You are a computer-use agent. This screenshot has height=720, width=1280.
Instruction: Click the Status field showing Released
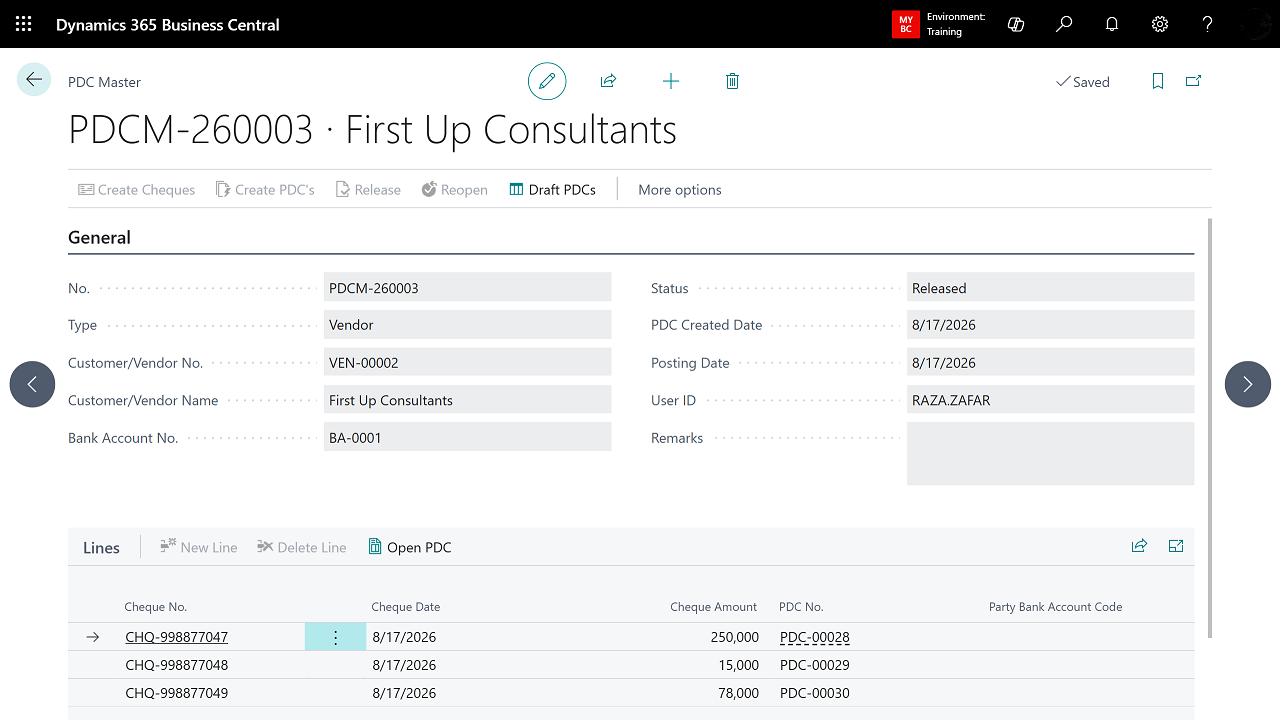1050,288
